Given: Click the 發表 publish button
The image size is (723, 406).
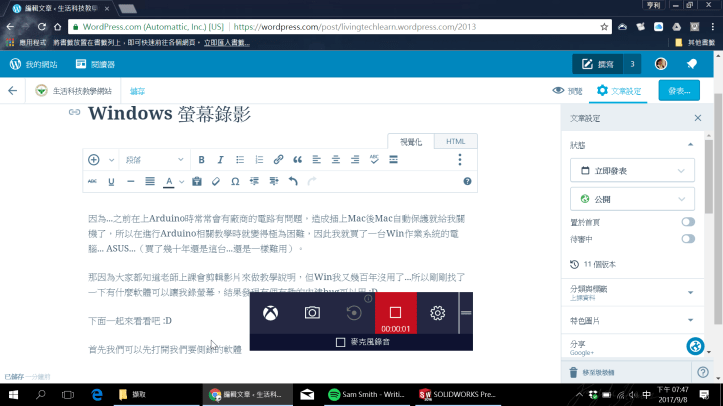Looking at the screenshot, I should tap(680, 91).
